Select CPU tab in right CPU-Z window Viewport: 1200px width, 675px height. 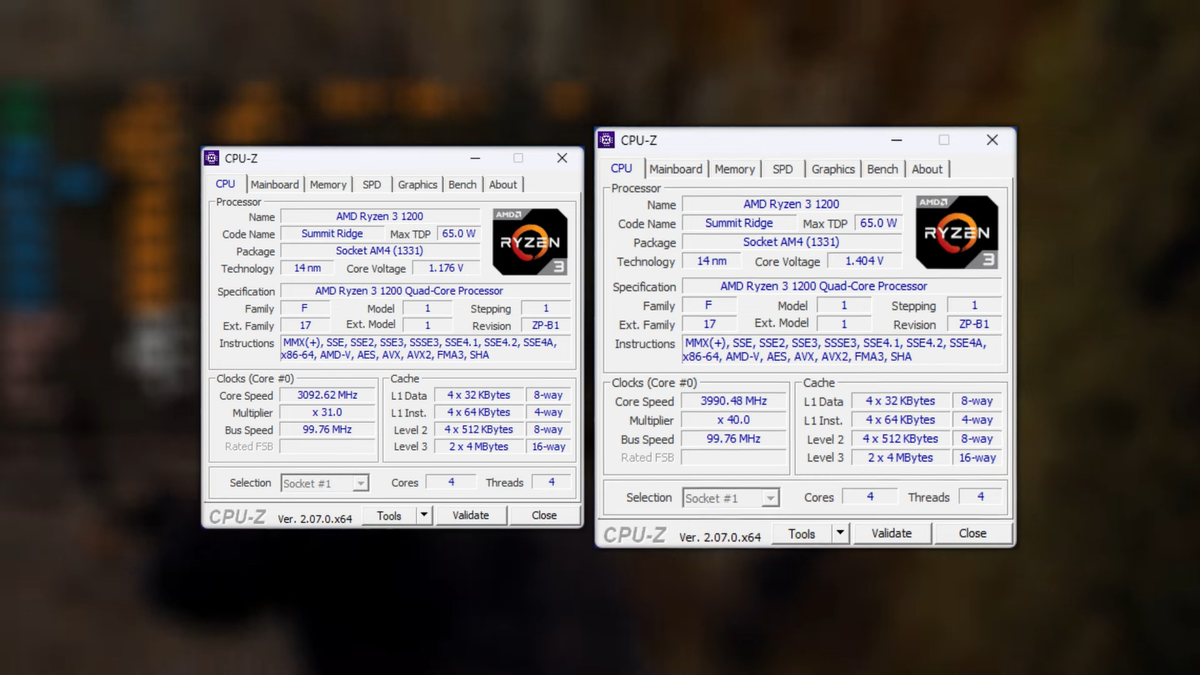click(x=622, y=168)
